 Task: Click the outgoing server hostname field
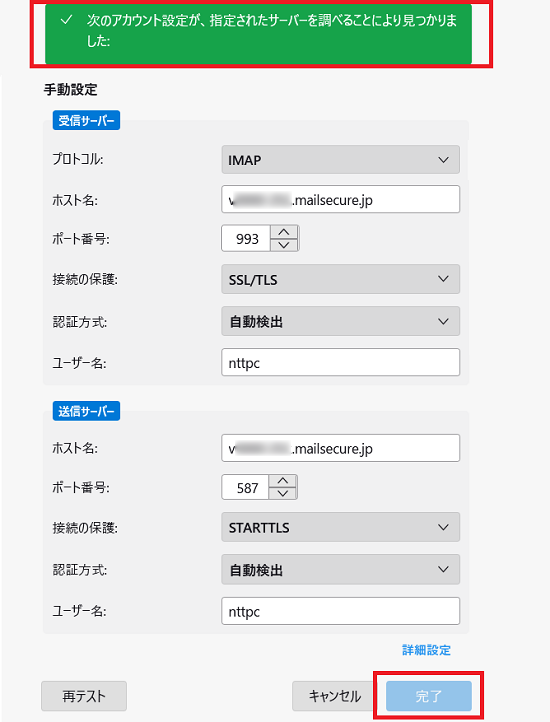pos(340,448)
